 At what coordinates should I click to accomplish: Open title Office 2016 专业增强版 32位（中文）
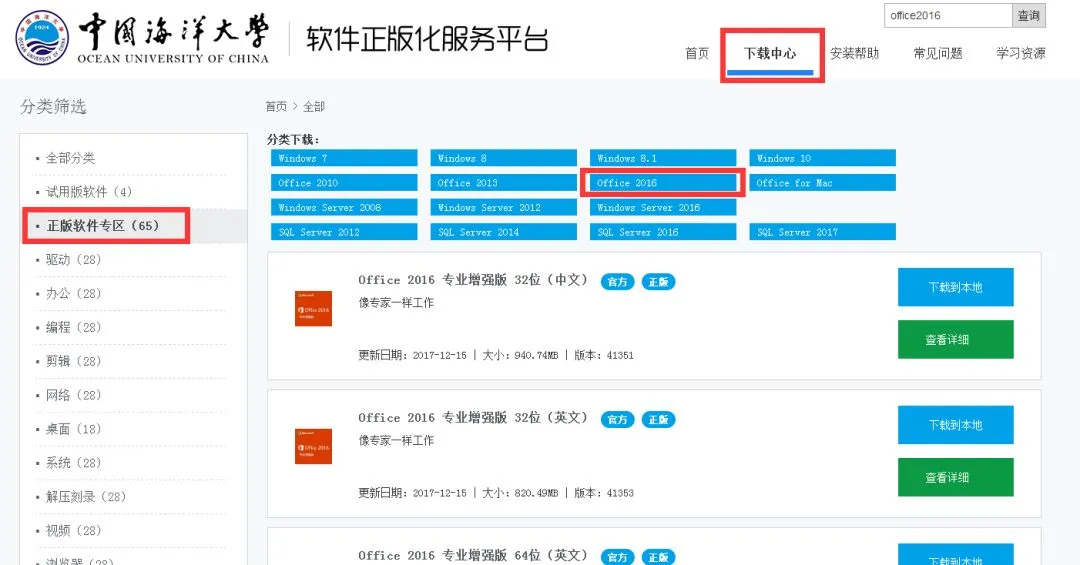[x=474, y=280]
